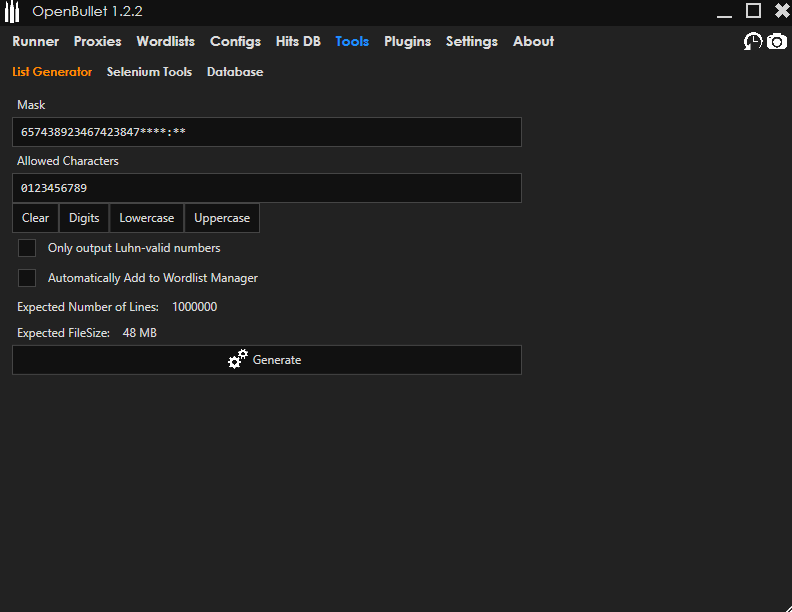Open the recent activity clock icon
The image size is (792, 612).
(x=753, y=41)
